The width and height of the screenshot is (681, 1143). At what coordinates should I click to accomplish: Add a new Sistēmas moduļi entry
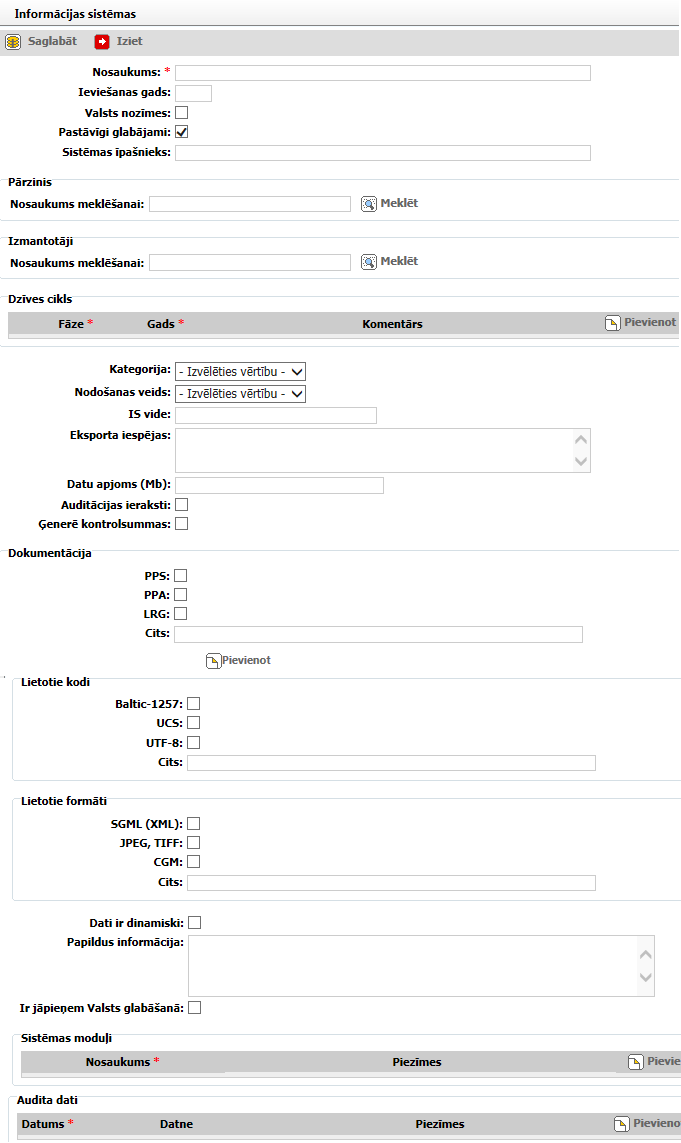pos(635,1062)
